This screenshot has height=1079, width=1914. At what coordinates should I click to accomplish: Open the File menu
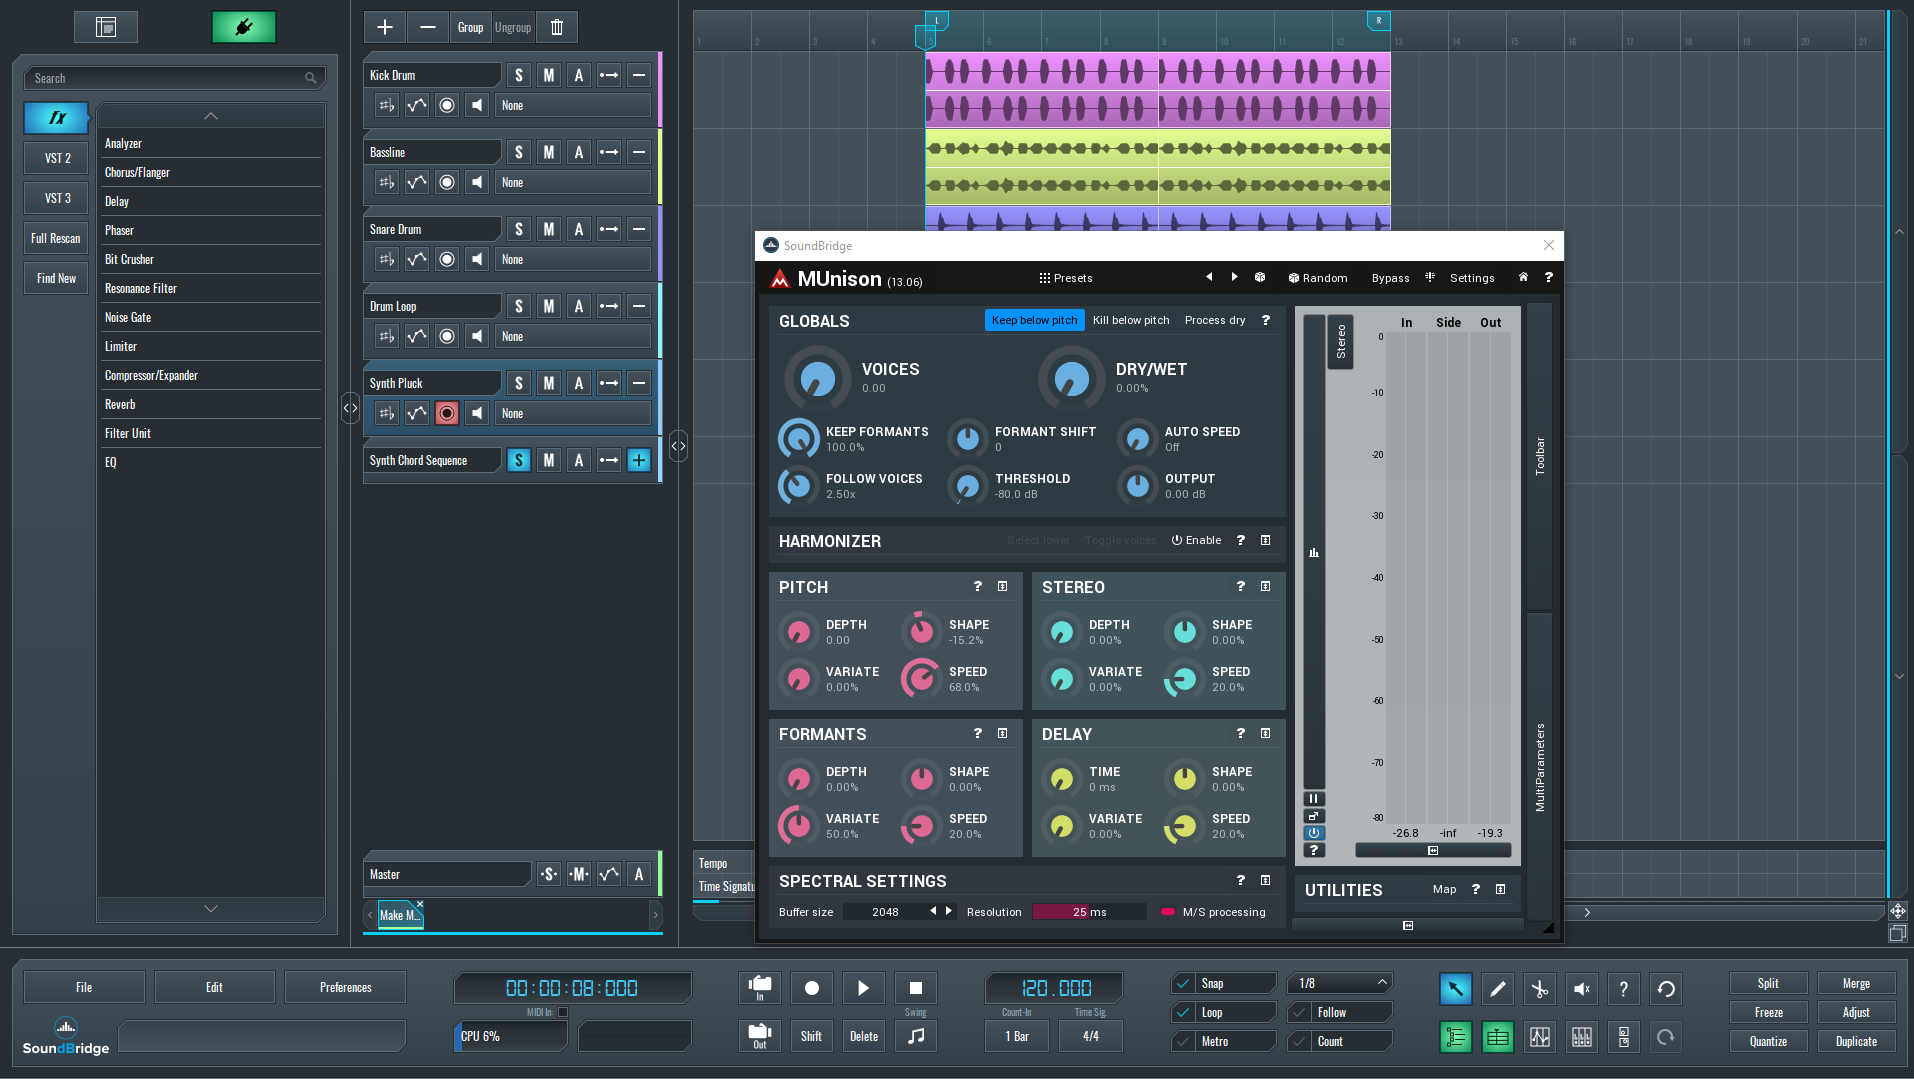(84, 987)
